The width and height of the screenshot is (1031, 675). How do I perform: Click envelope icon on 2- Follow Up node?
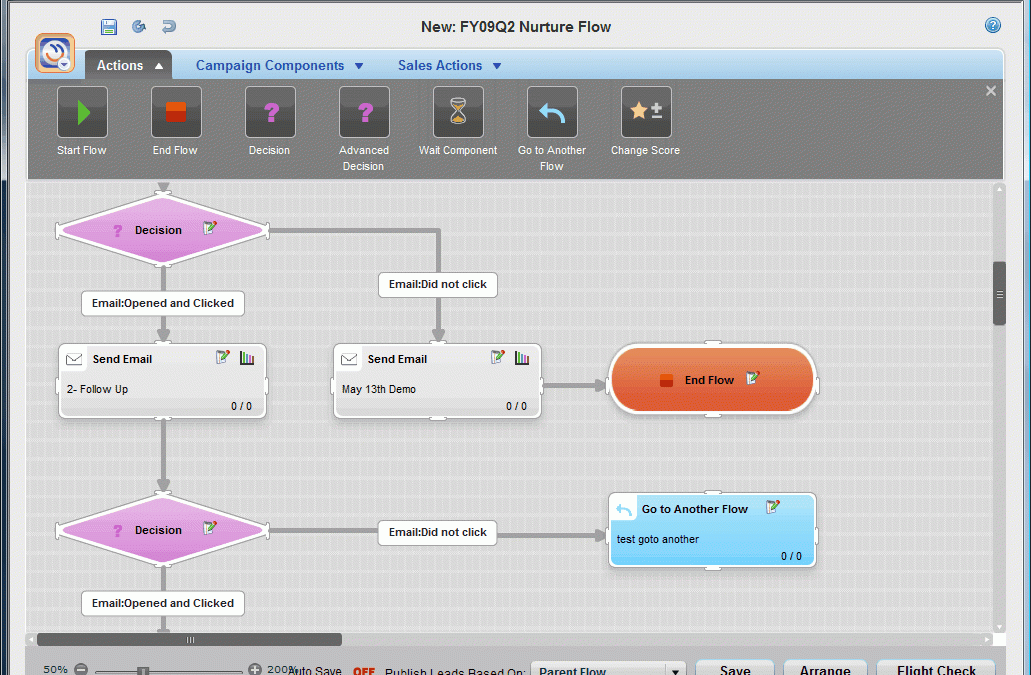(74, 359)
